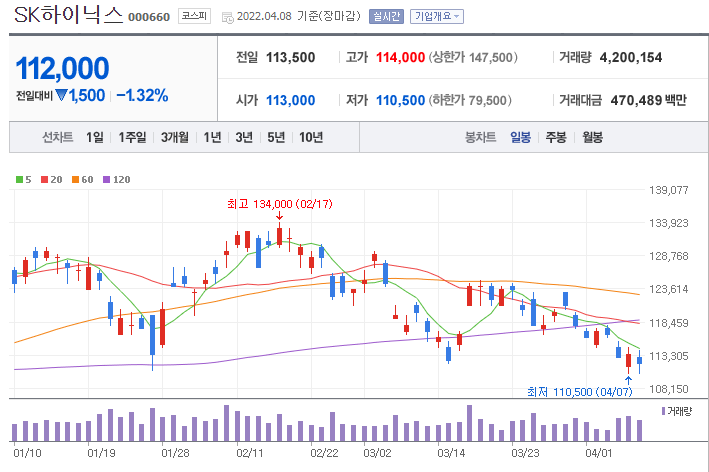This screenshot has height=472, width=709.
Task: Click the 선차트 line chart label
Action: [x=57, y=137]
